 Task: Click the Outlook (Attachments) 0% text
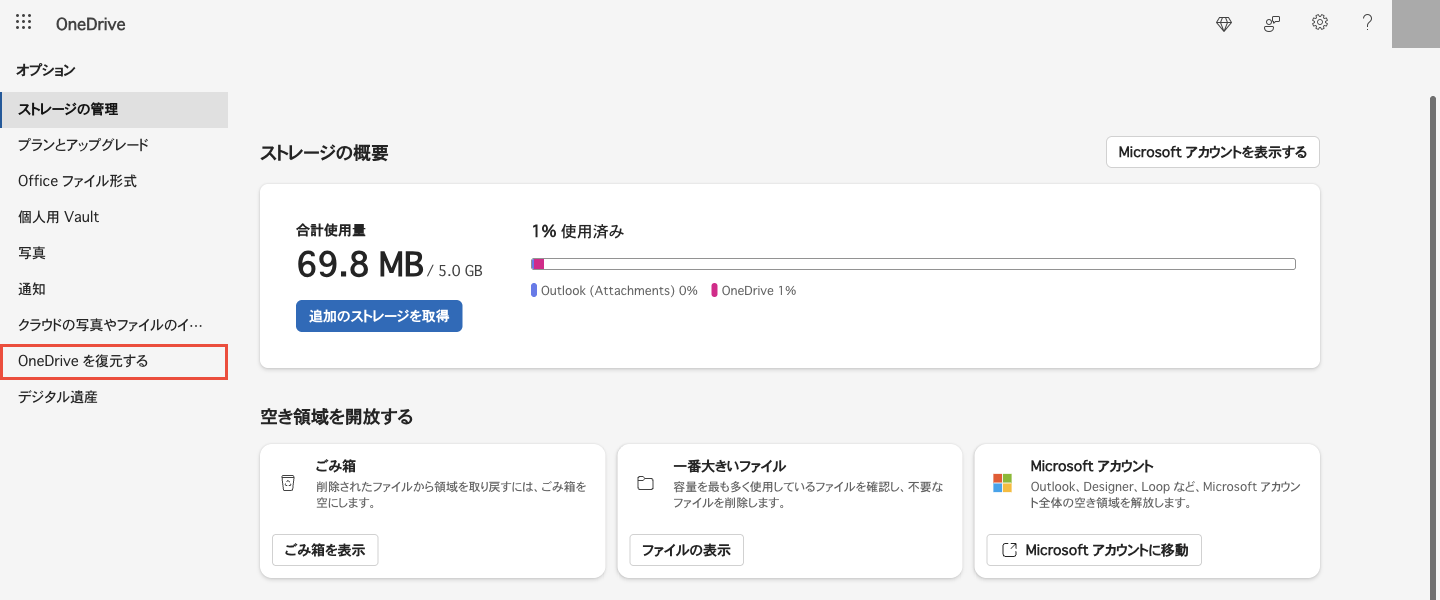click(619, 291)
